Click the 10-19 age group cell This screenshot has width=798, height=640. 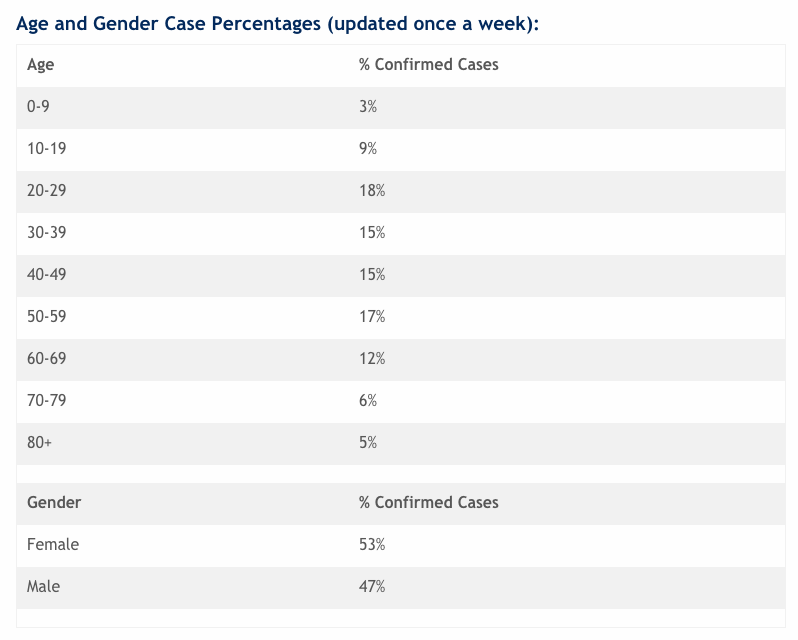coord(47,149)
